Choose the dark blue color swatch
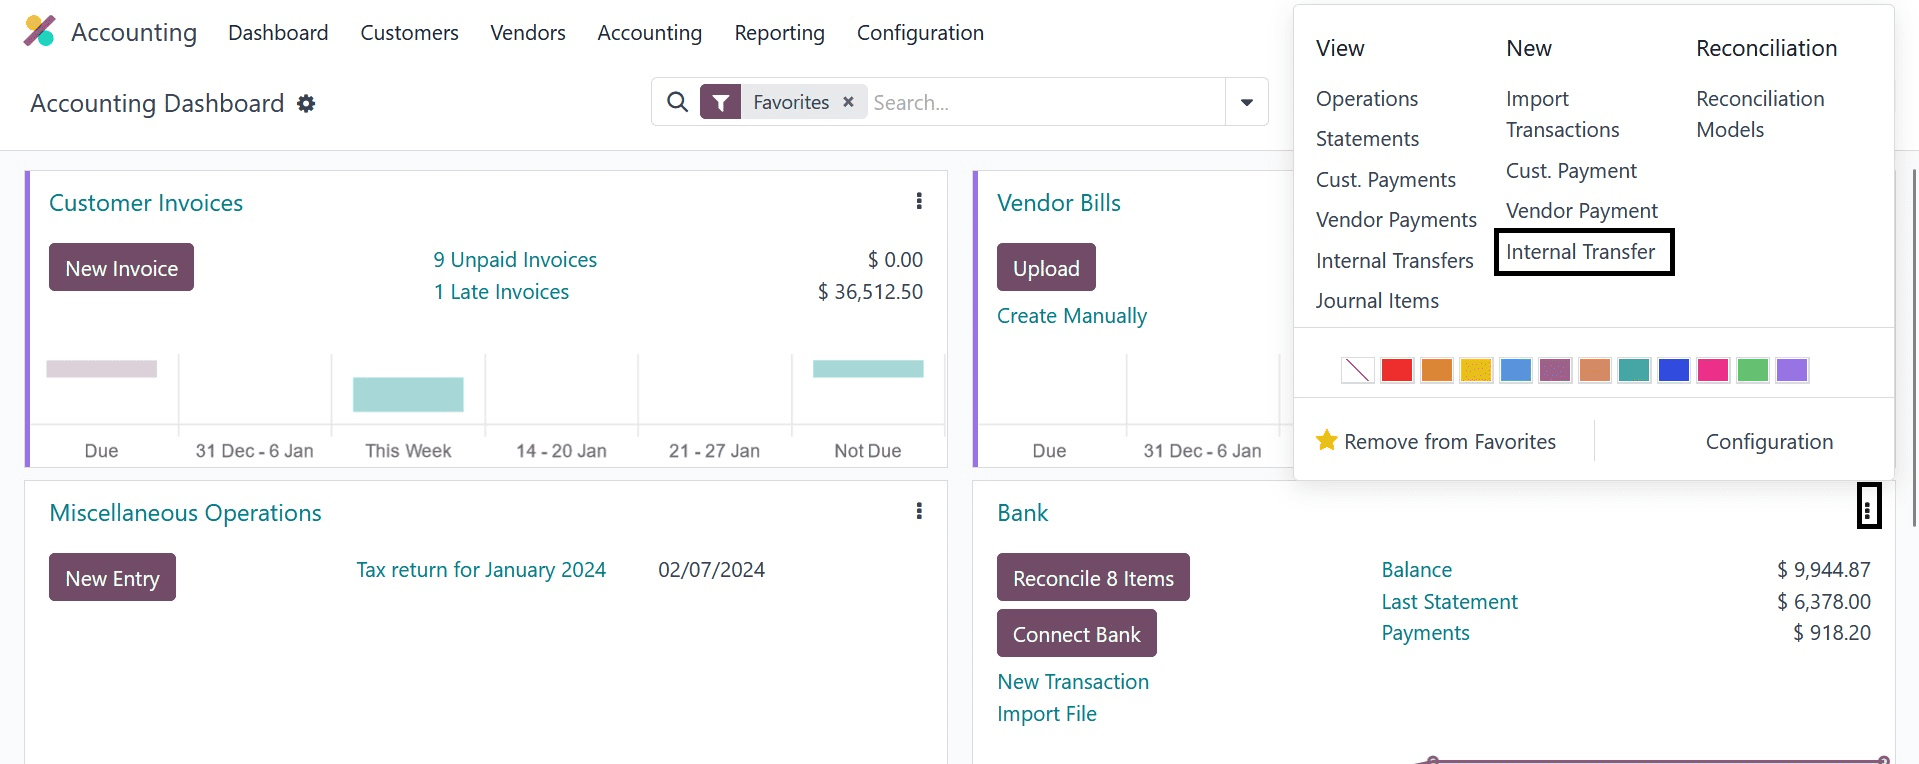This screenshot has width=1919, height=764. point(1673,370)
